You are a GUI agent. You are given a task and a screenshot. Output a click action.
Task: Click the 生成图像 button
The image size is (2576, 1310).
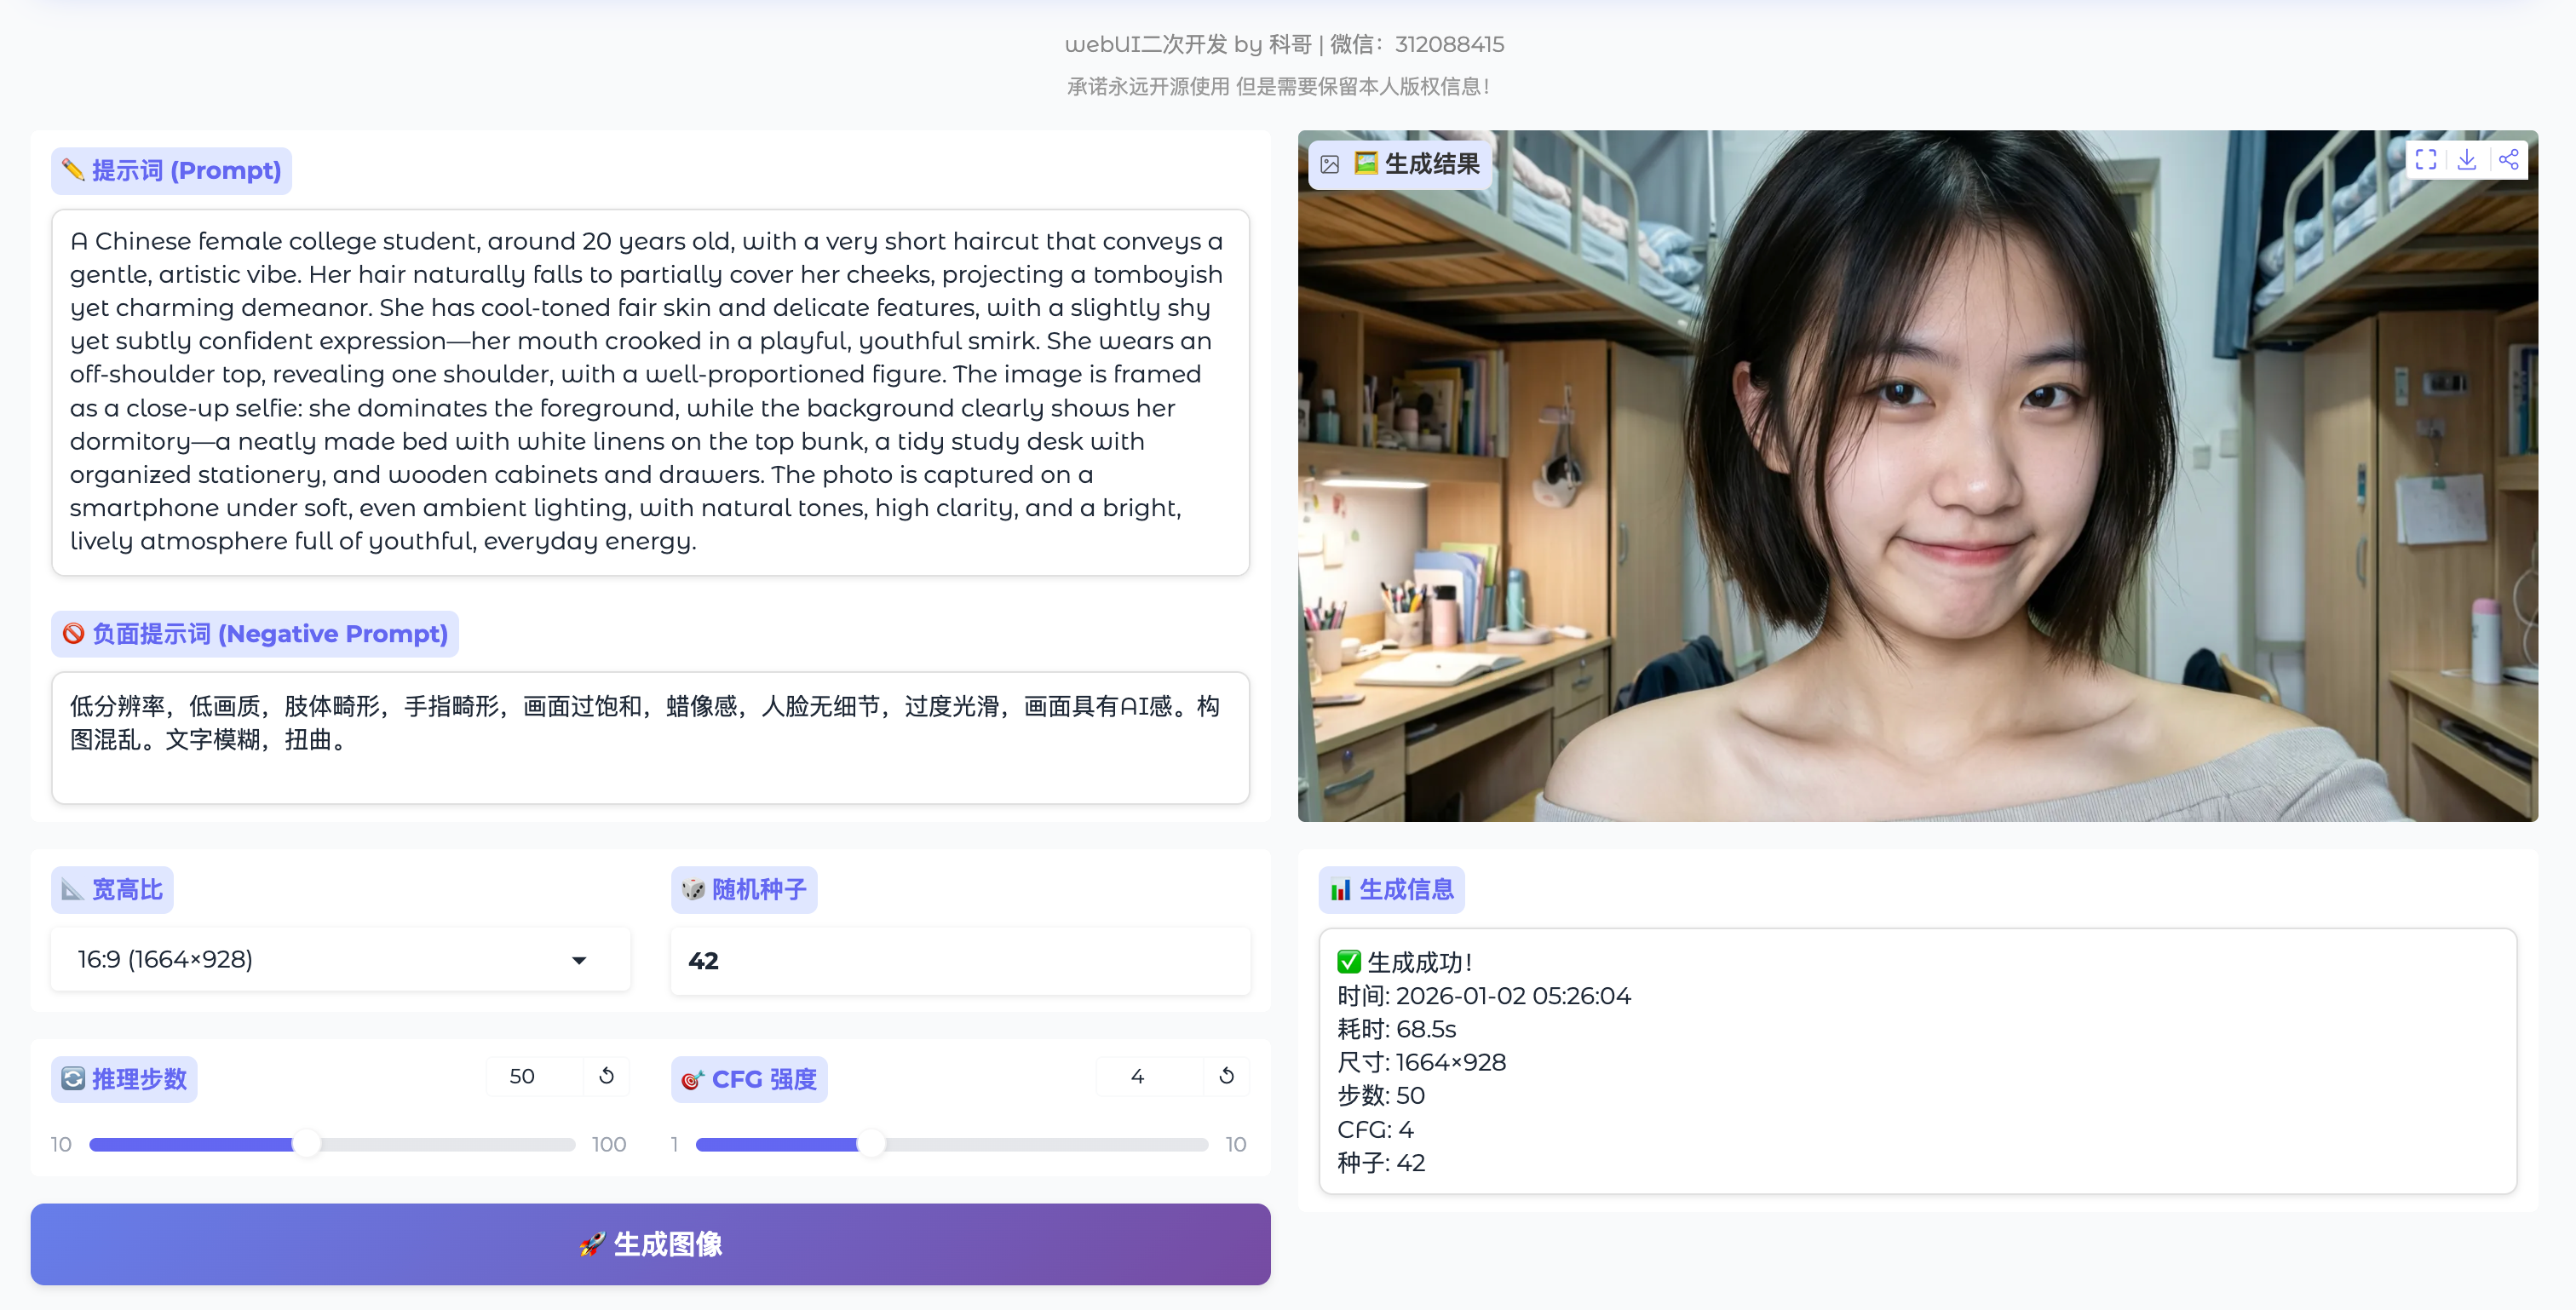[650, 1244]
